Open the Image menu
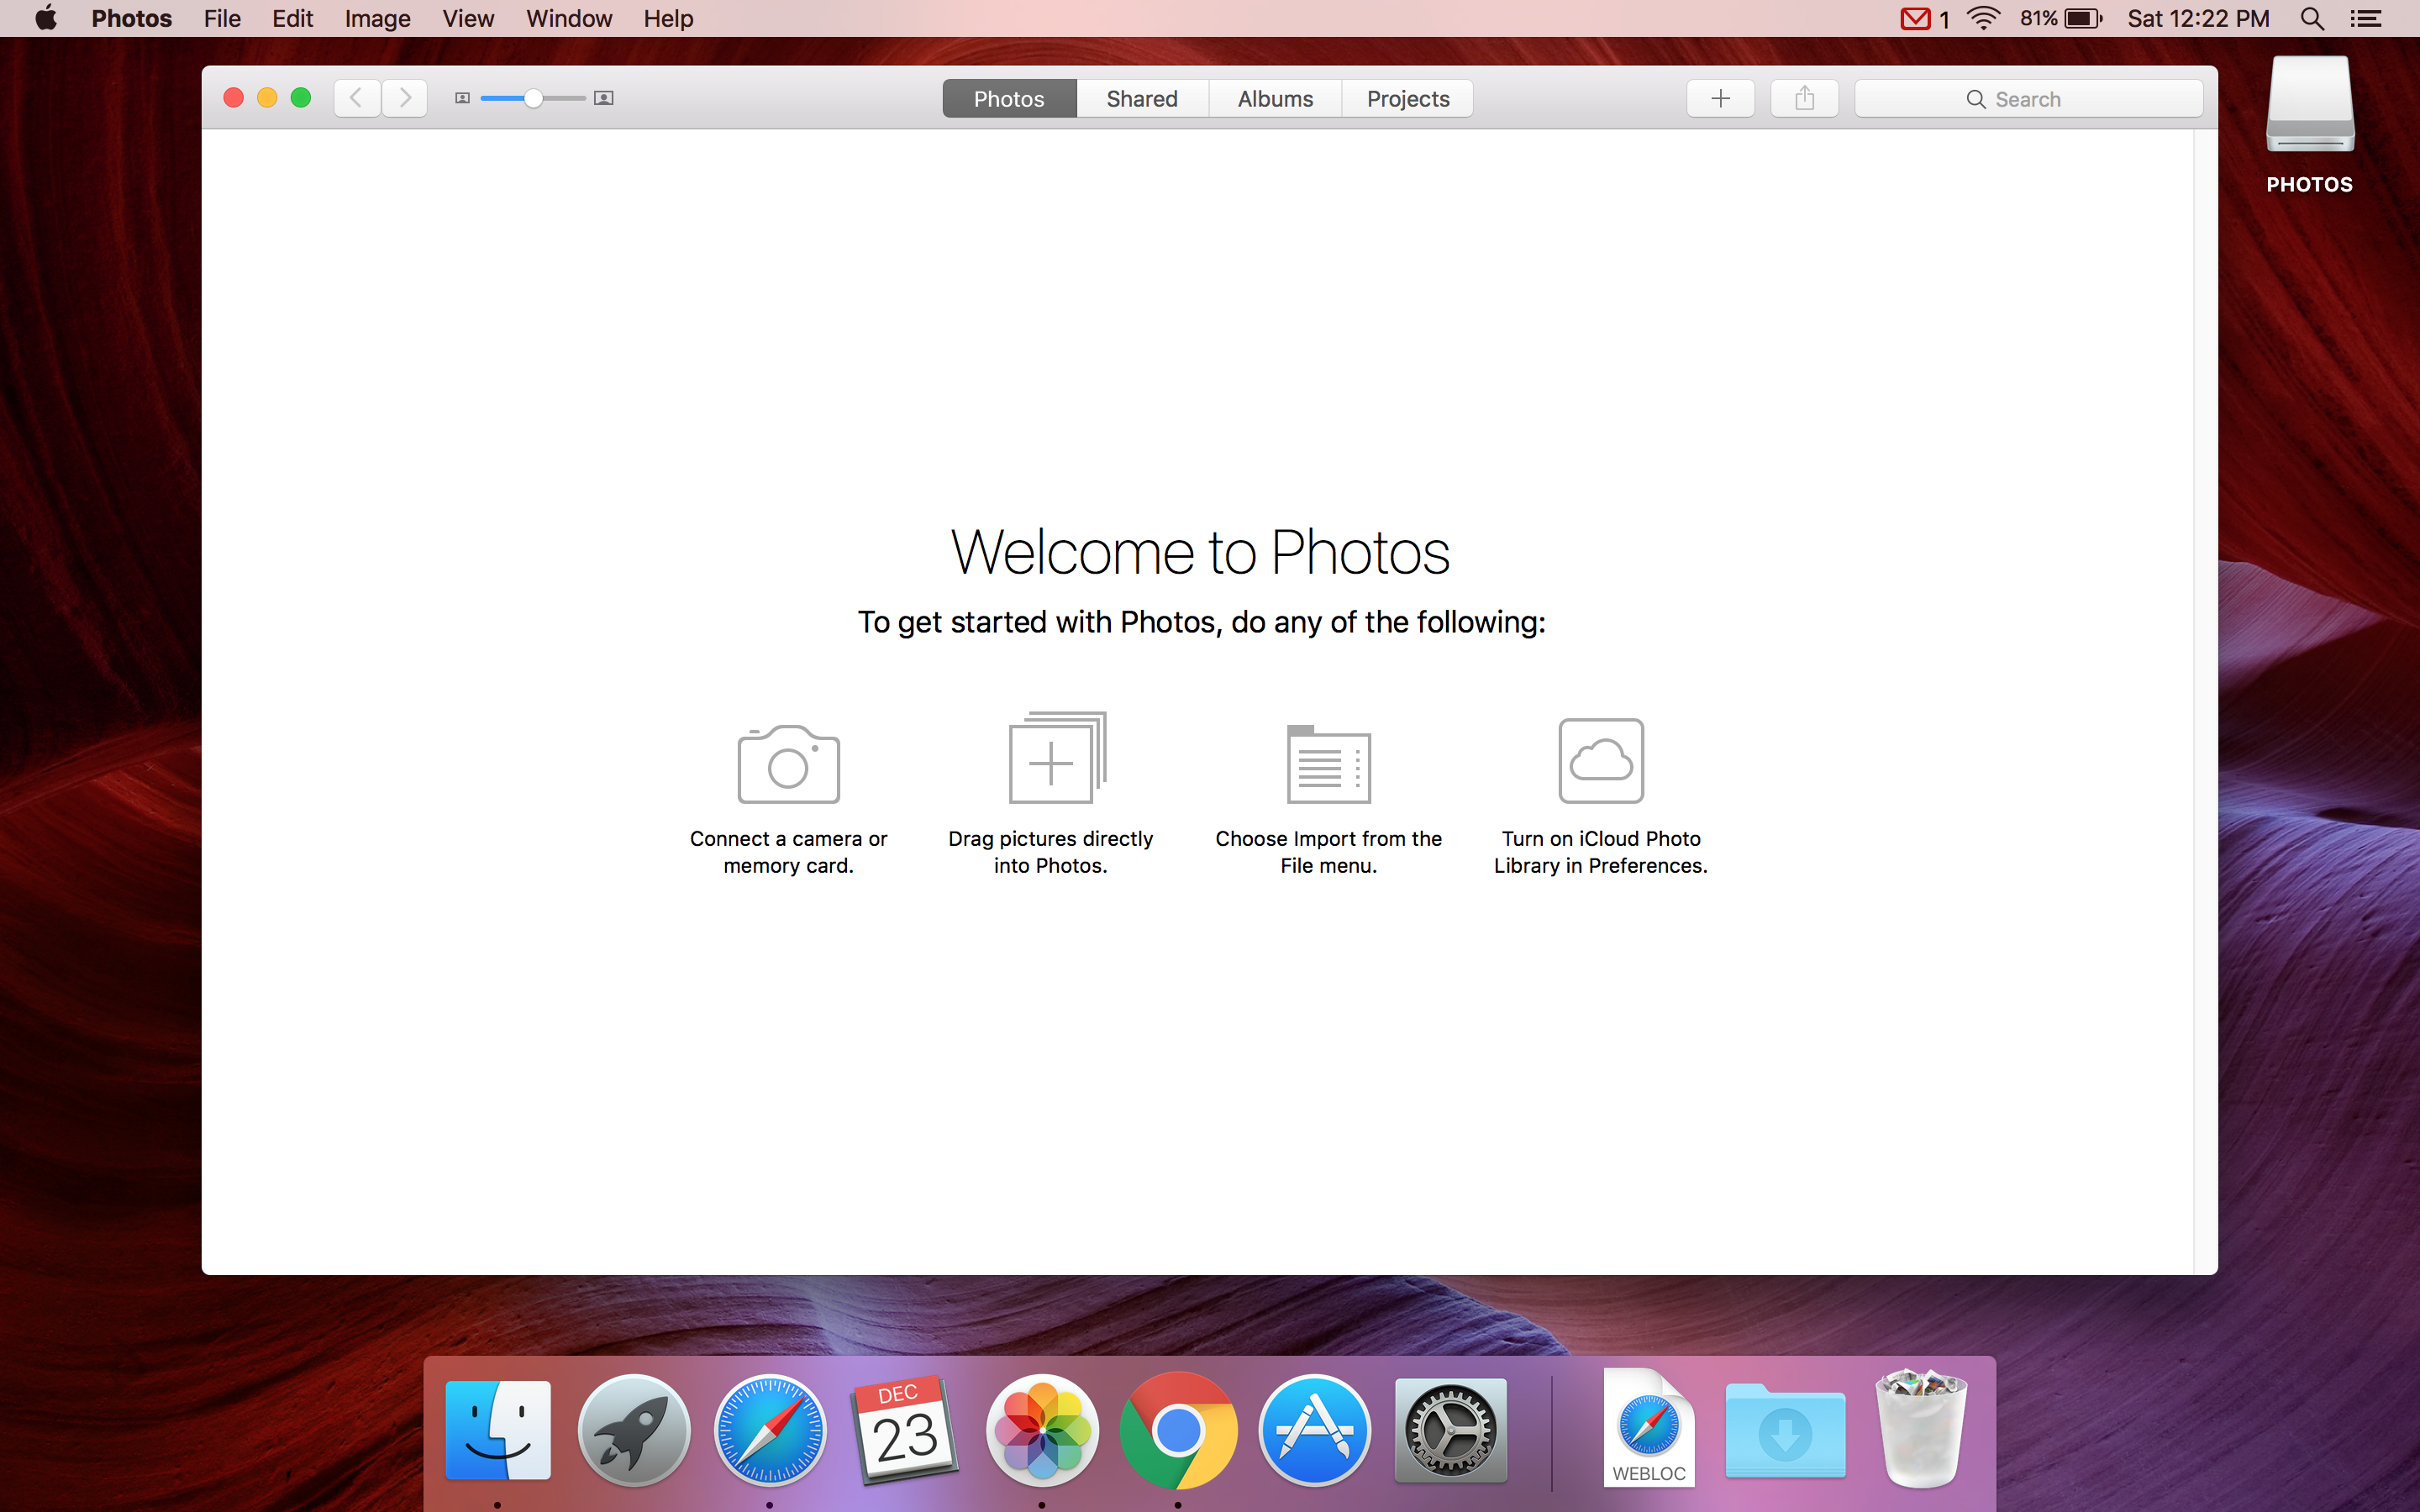 click(x=377, y=18)
